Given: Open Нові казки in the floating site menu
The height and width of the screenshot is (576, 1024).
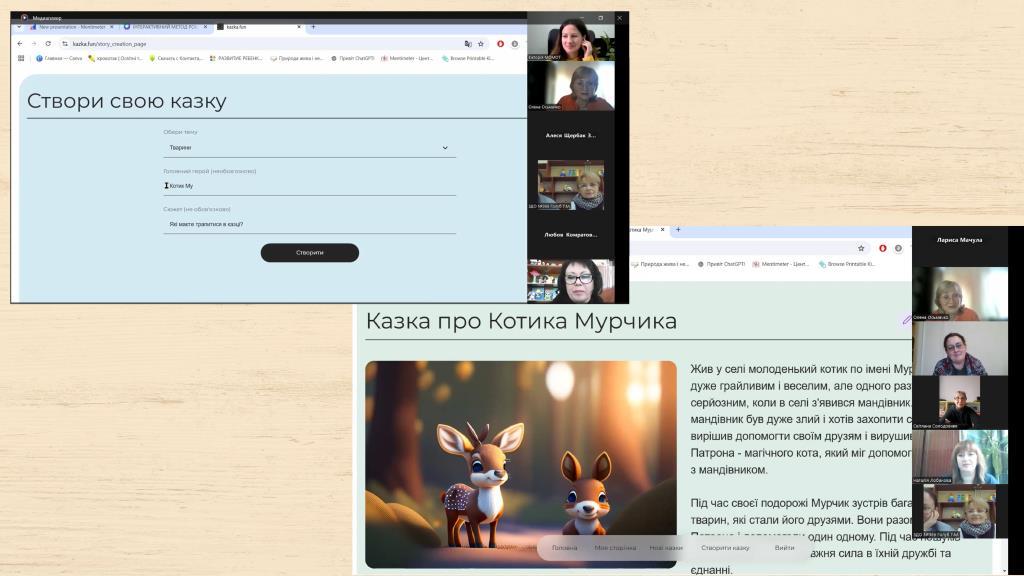Looking at the screenshot, I should click(x=665, y=548).
